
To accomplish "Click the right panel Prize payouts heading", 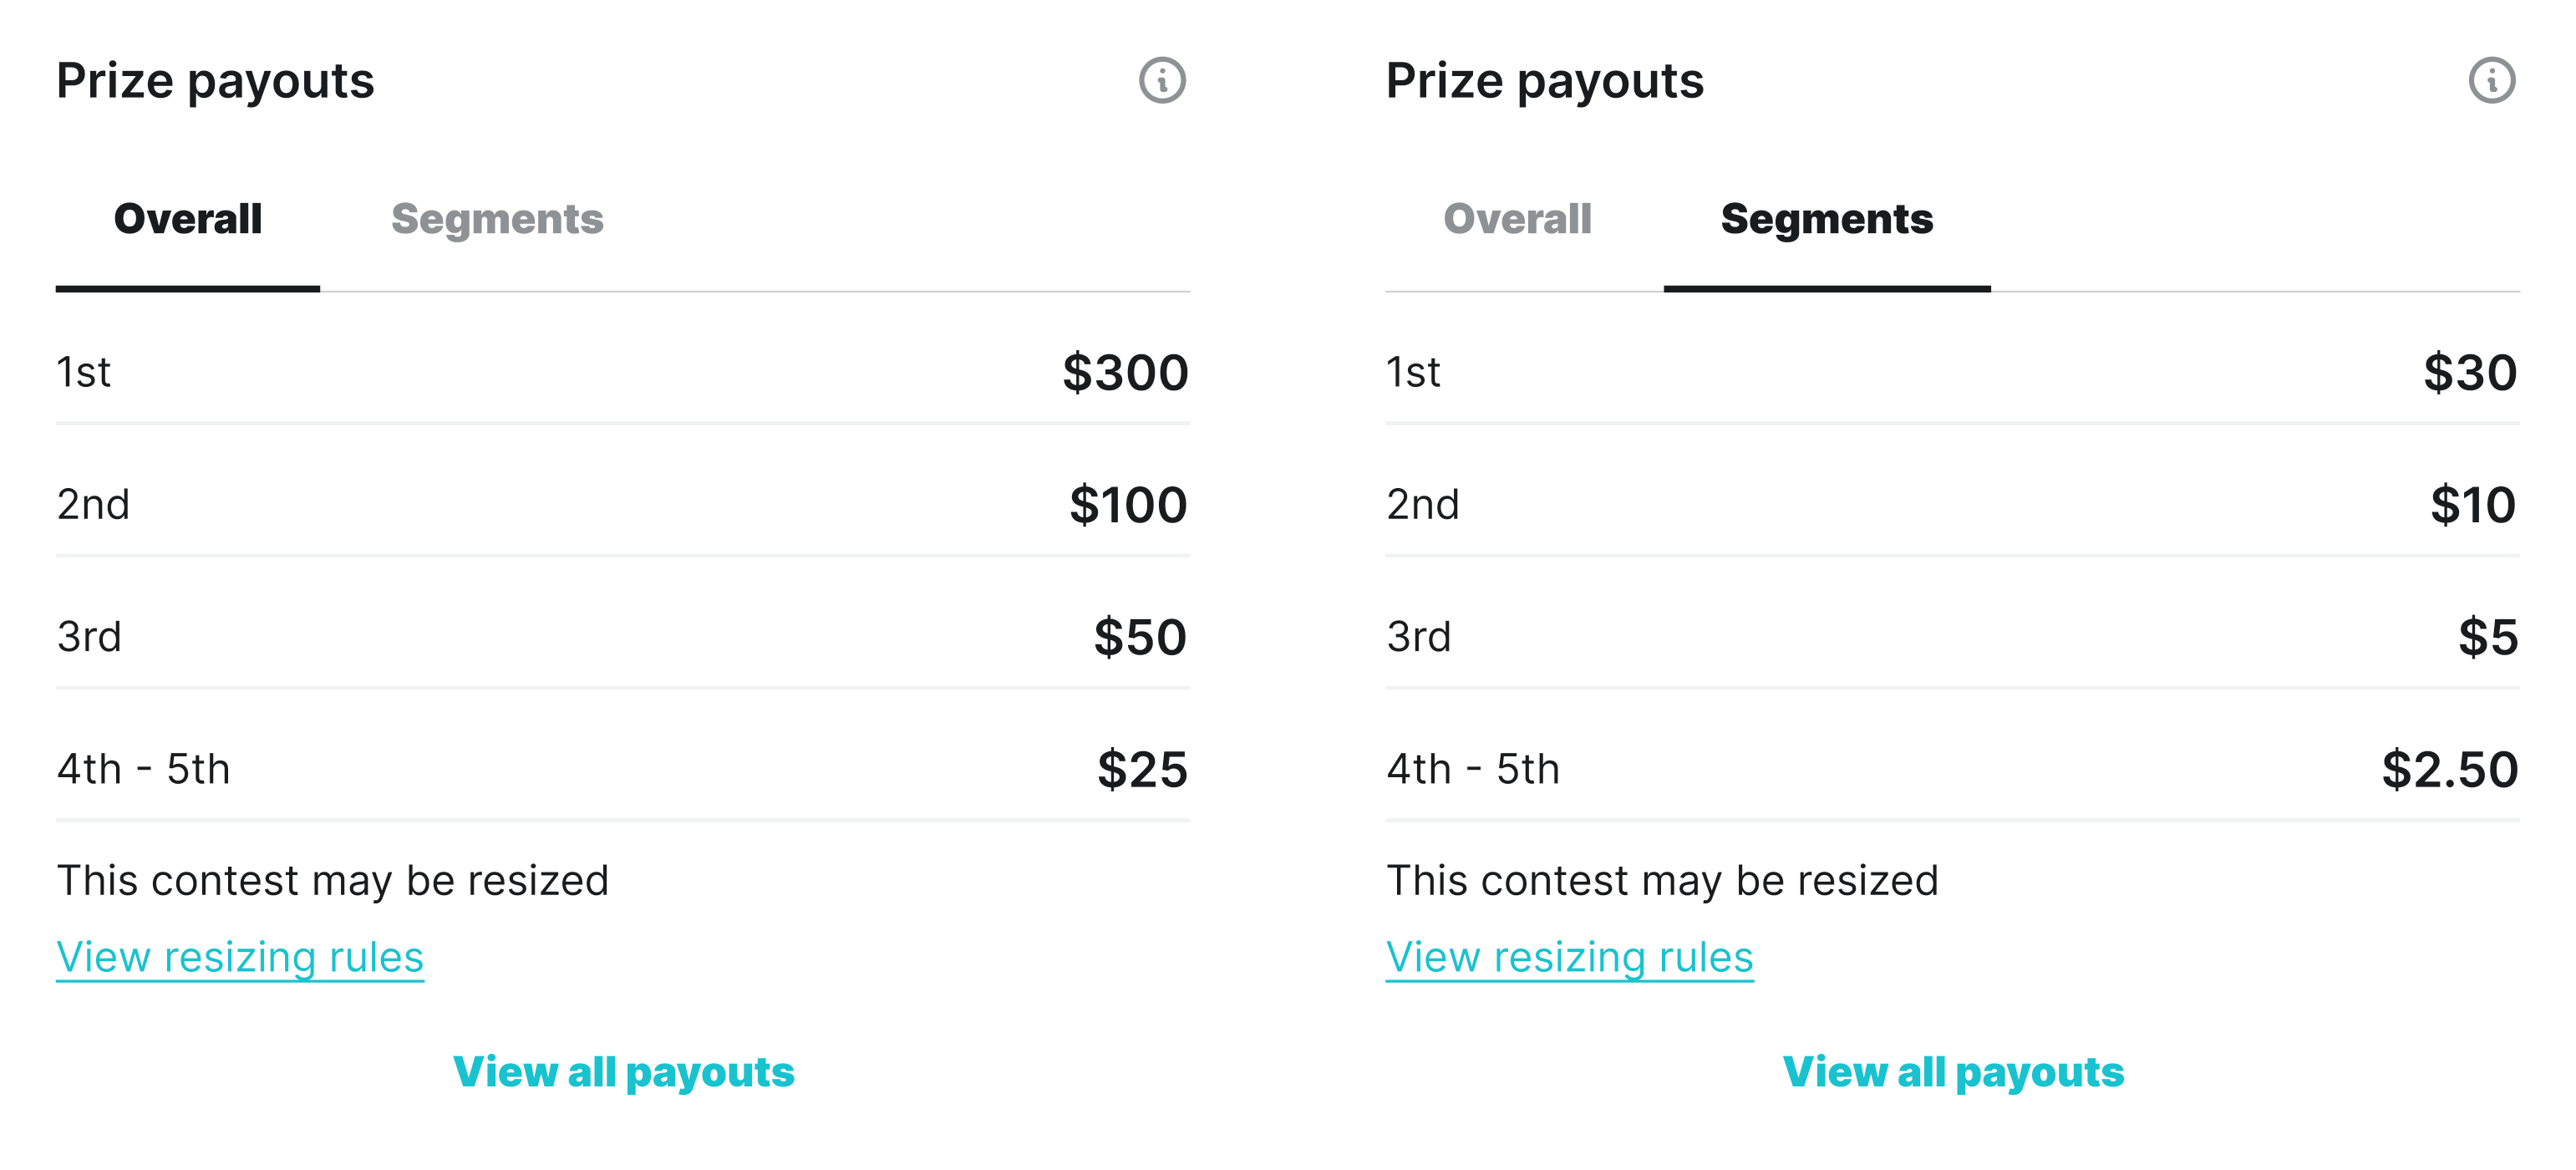I will pos(1545,81).
